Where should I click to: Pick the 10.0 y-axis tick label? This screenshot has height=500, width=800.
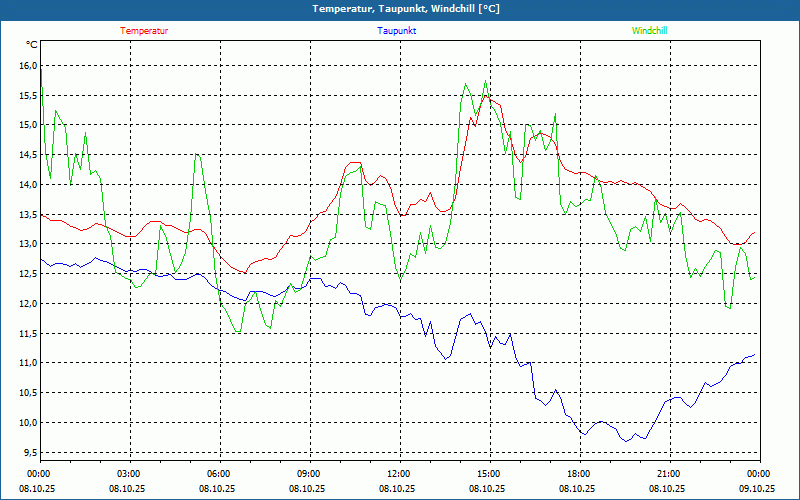[27, 422]
